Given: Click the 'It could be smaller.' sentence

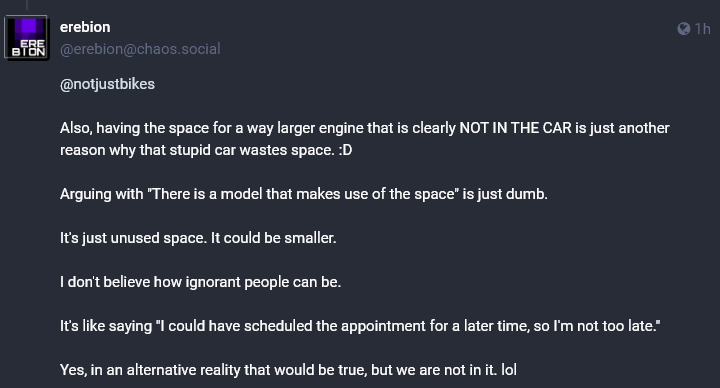Looking at the screenshot, I should pos(274,238).
